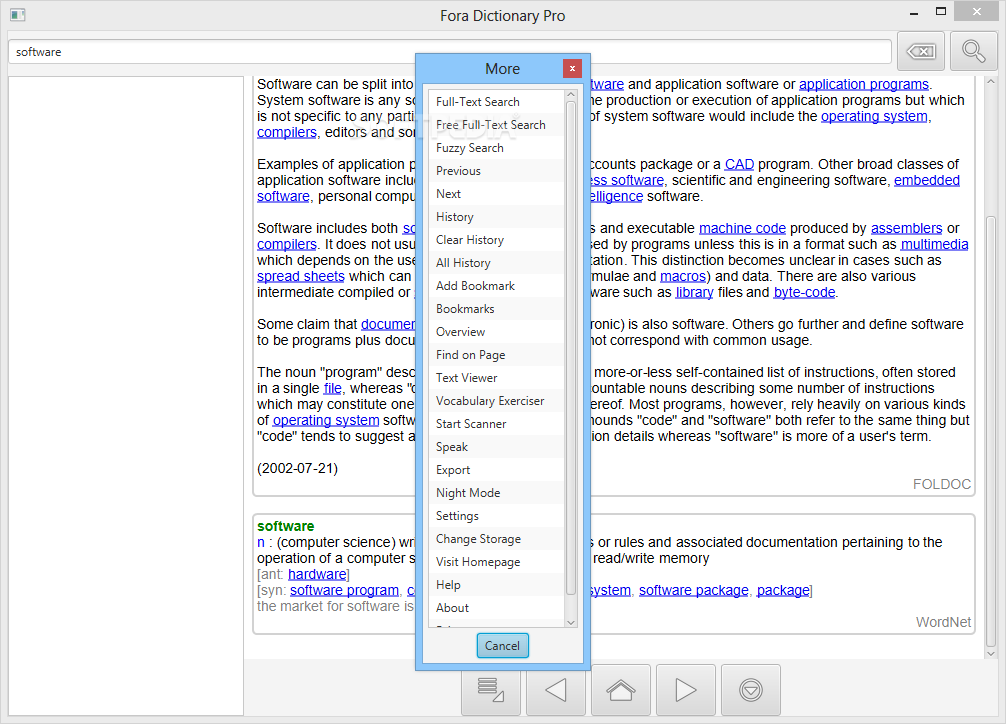Open Help from the More list
1006x724 pixels.
pos(496,585)
